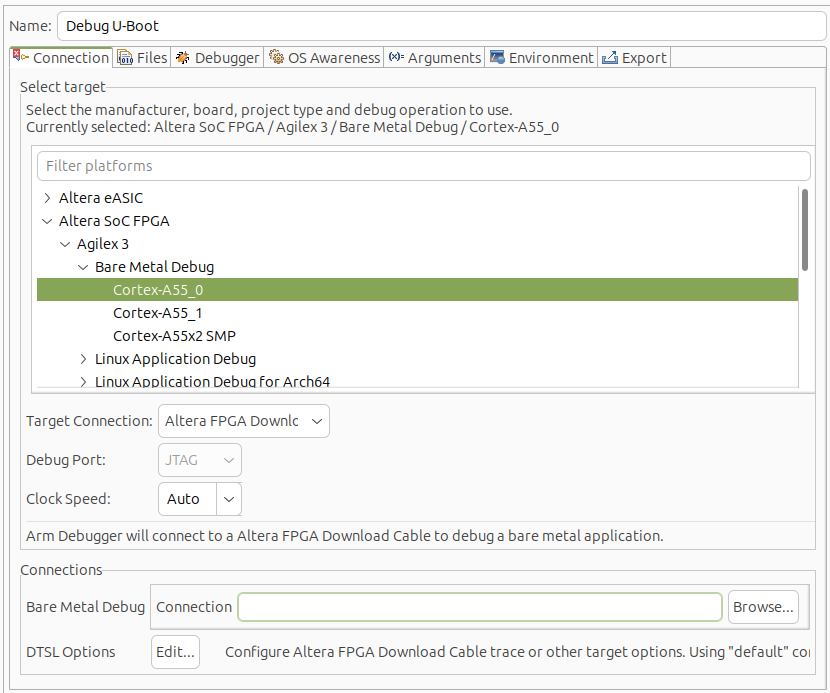Click the Browse... button
830x693 pixels.
click(x=763, y=607)
